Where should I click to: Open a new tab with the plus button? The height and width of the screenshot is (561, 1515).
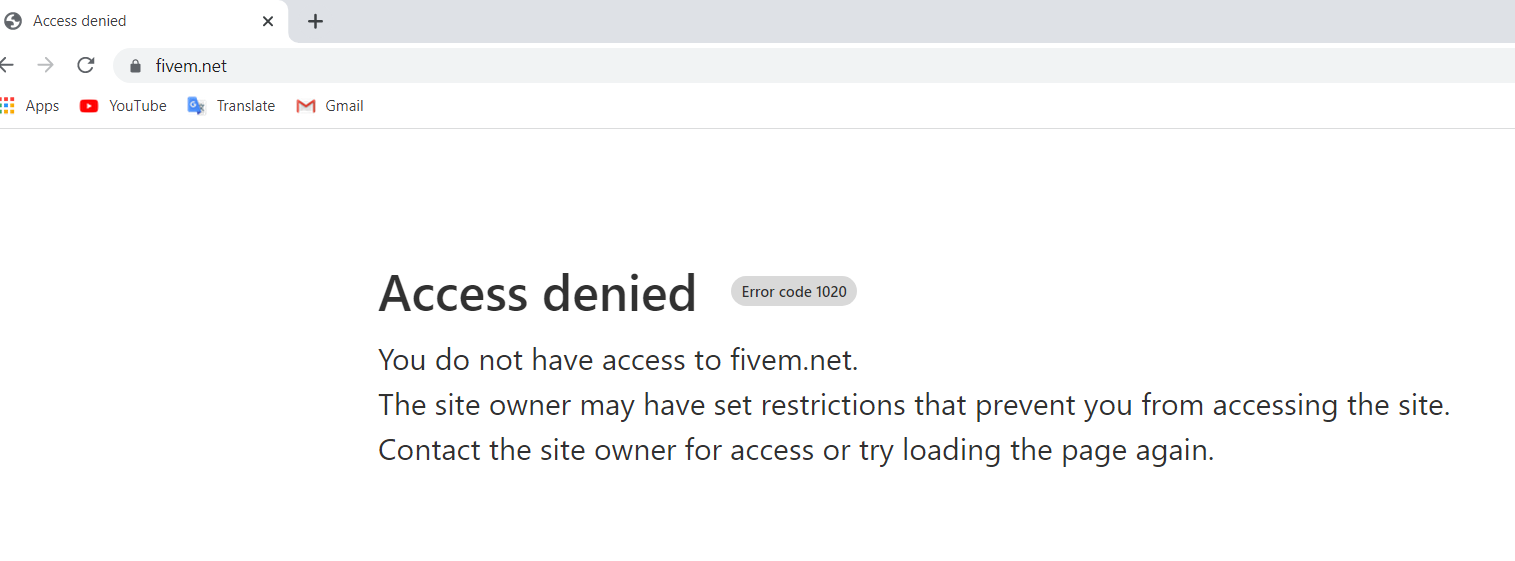click(315, 21)
